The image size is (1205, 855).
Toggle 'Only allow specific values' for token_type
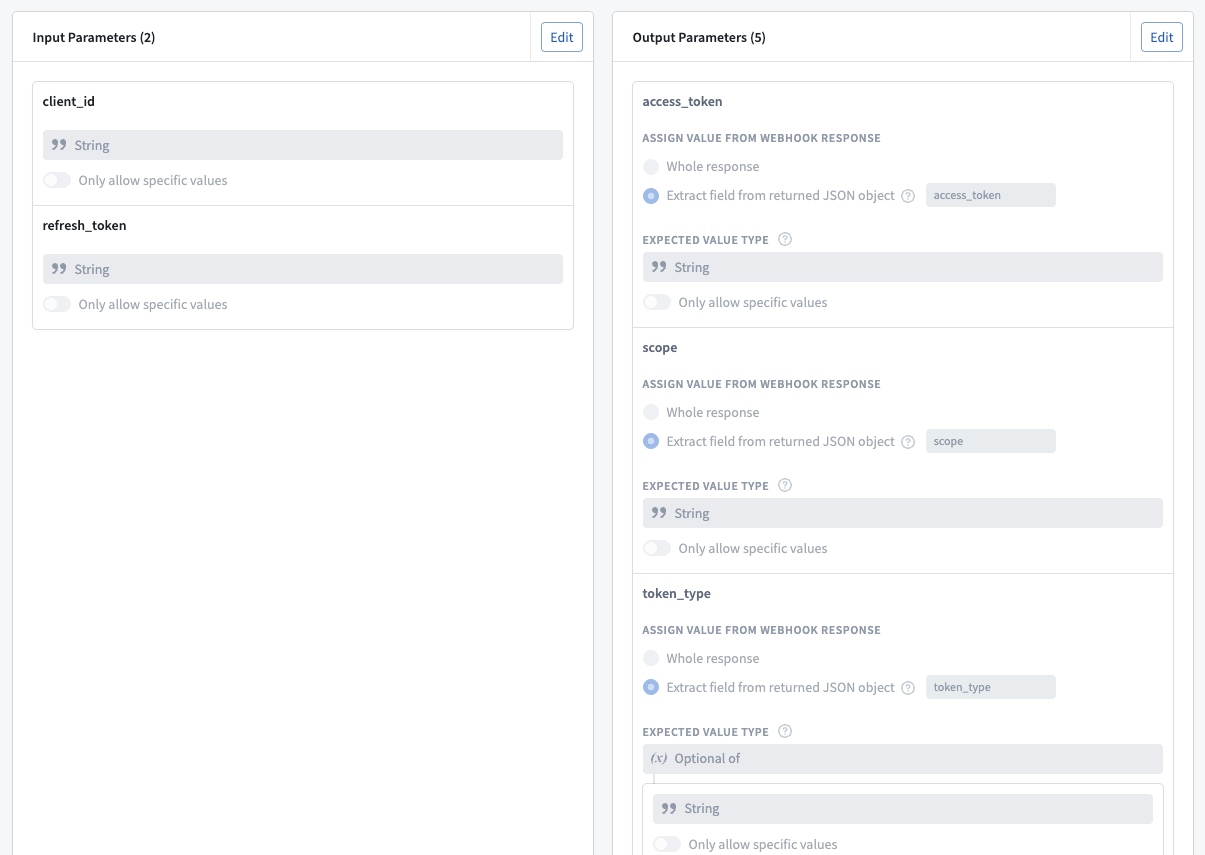(x=667, y=844)
